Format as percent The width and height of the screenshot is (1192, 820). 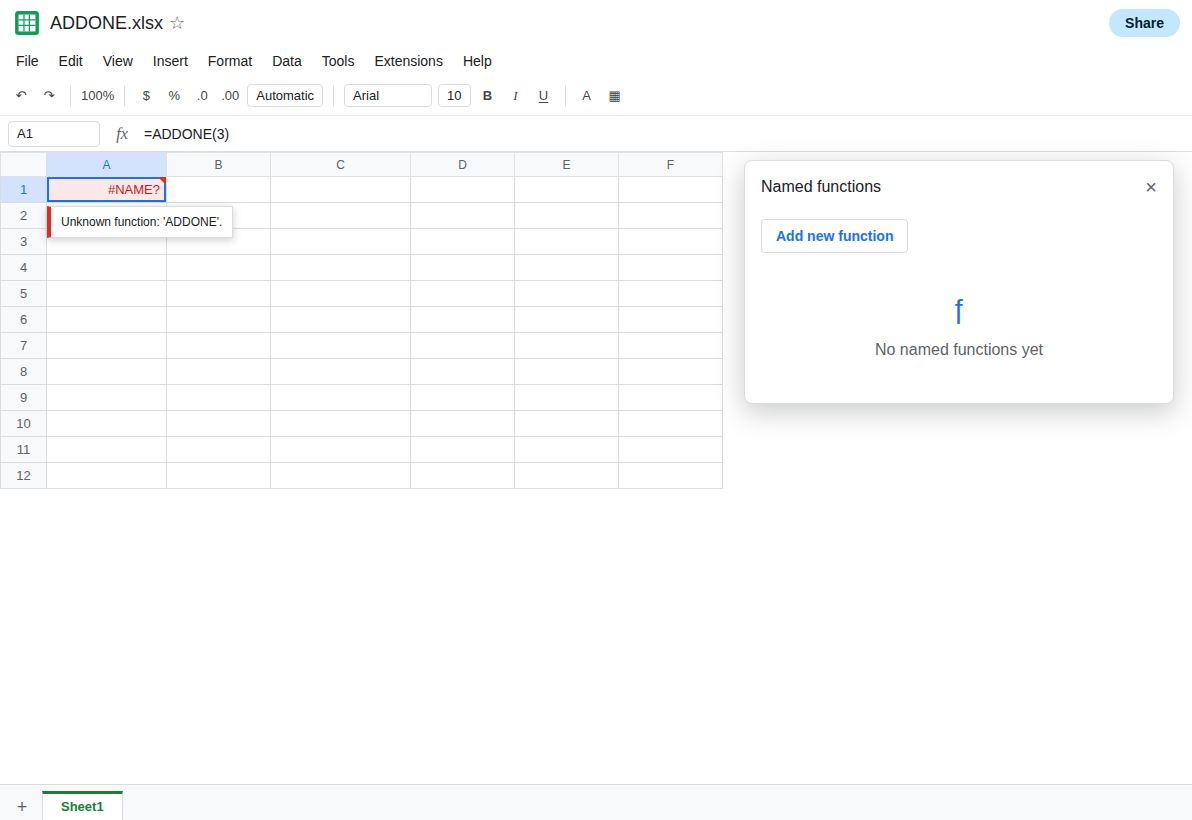174,96
